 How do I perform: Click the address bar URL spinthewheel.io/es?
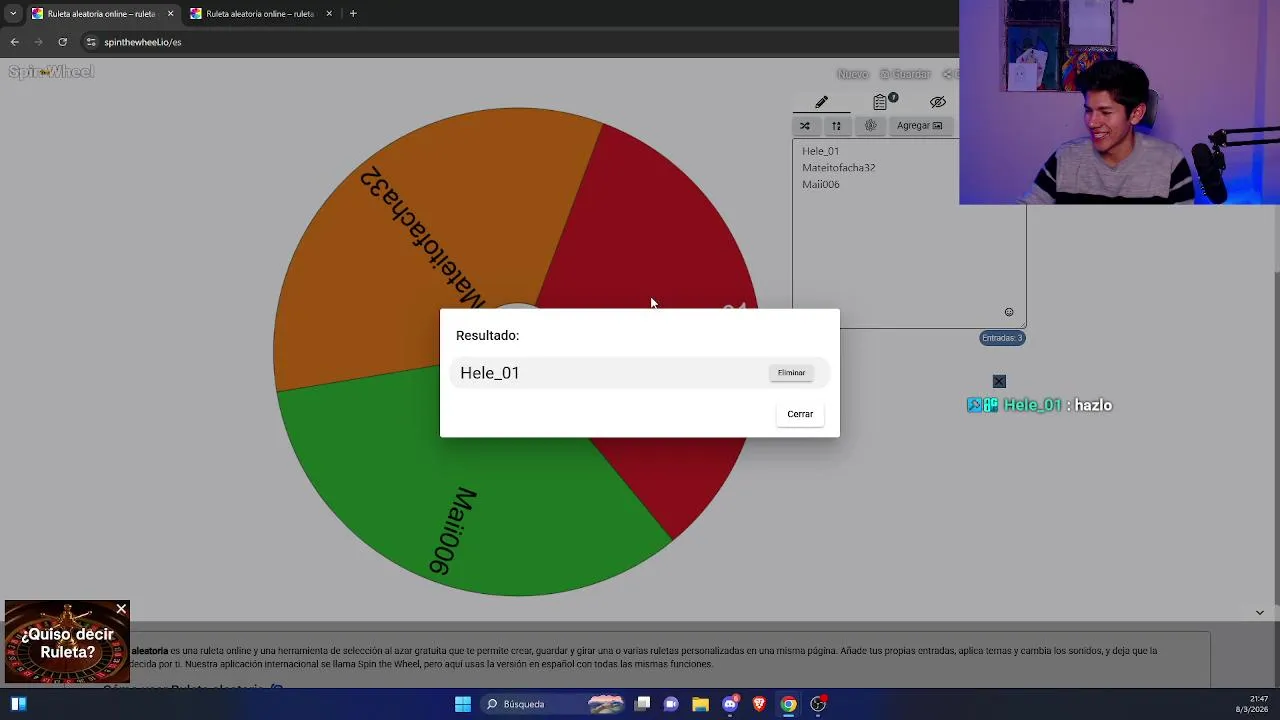pos(142,42)
